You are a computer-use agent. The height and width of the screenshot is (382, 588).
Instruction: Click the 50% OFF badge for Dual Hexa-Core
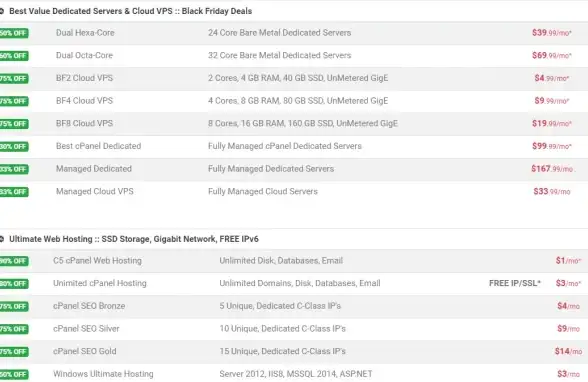[14, 33]
